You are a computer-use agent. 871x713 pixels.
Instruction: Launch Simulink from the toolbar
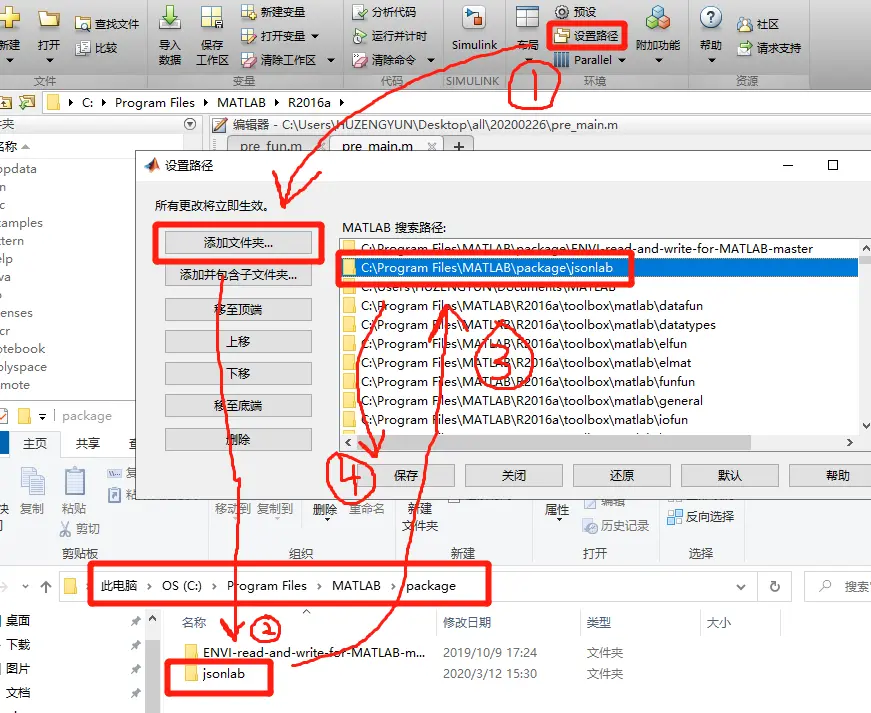point(474,29)
